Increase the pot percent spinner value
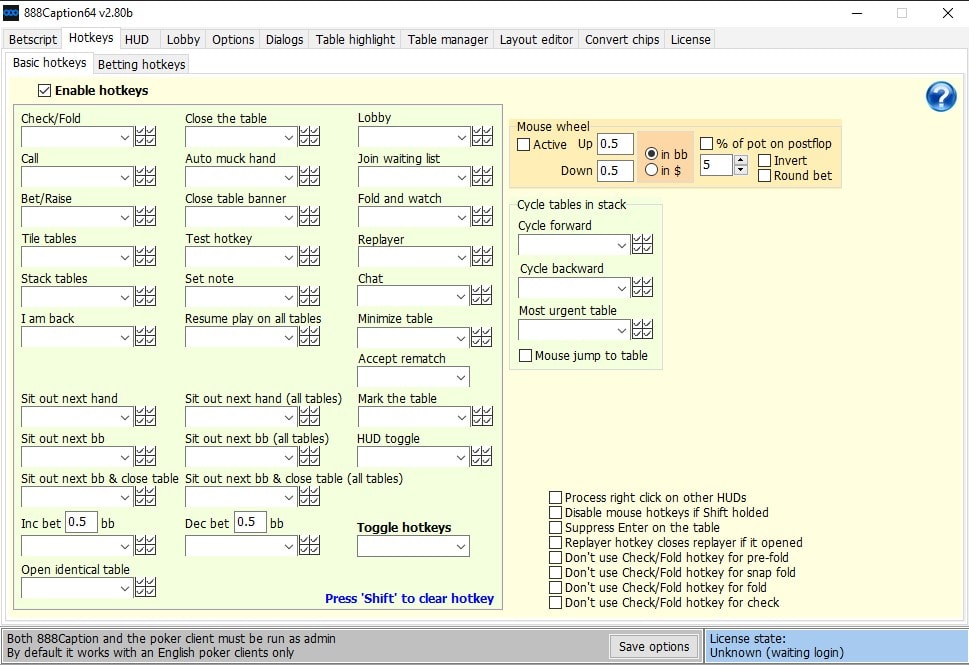This screenshot has width=969, height=665. [x=740, y=159]
